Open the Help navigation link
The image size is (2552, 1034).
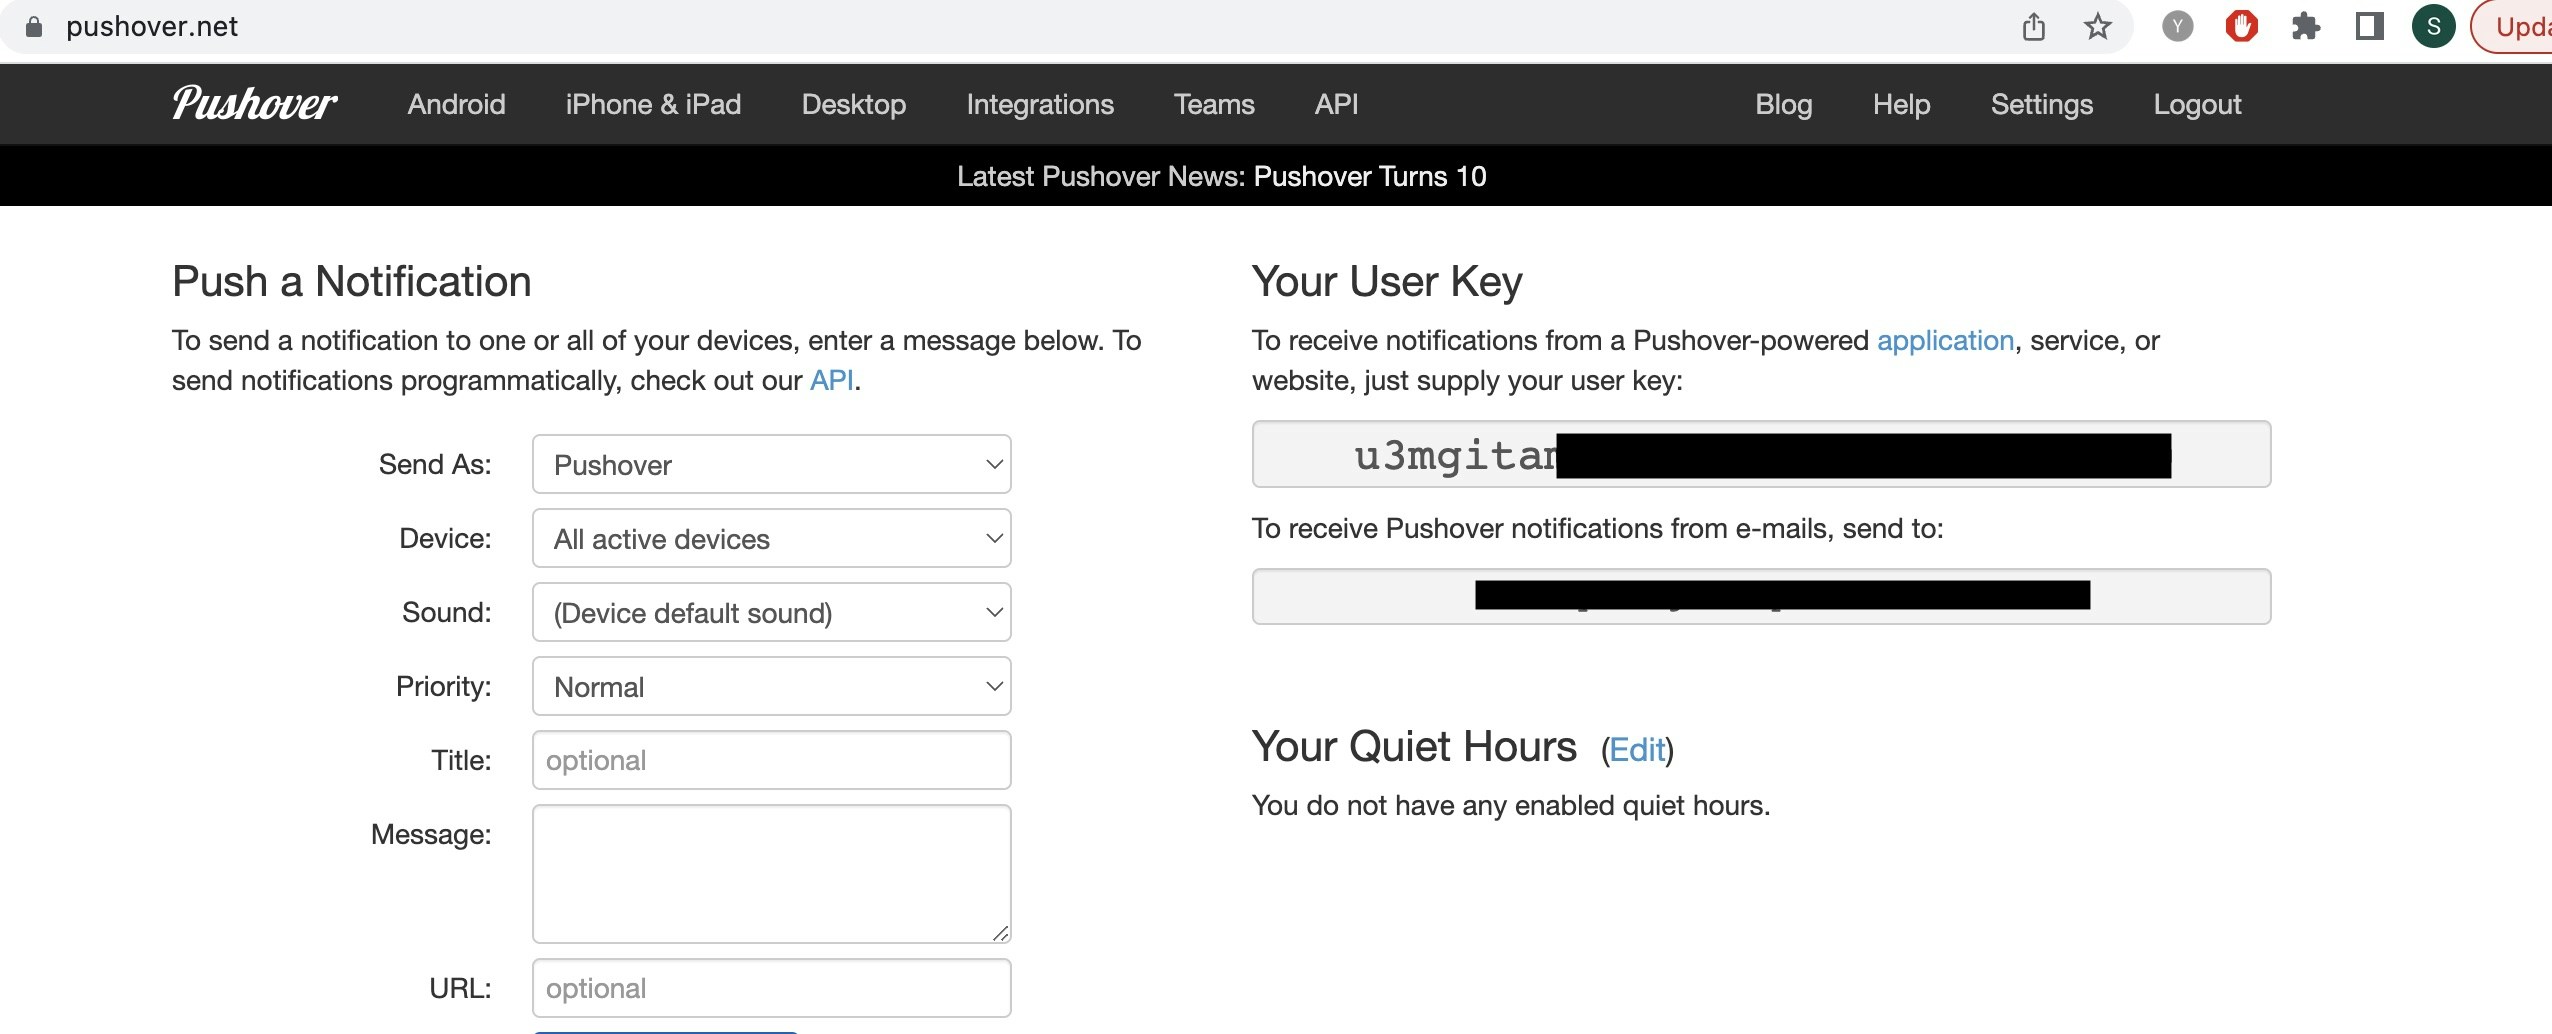[x=1901, y=104]
